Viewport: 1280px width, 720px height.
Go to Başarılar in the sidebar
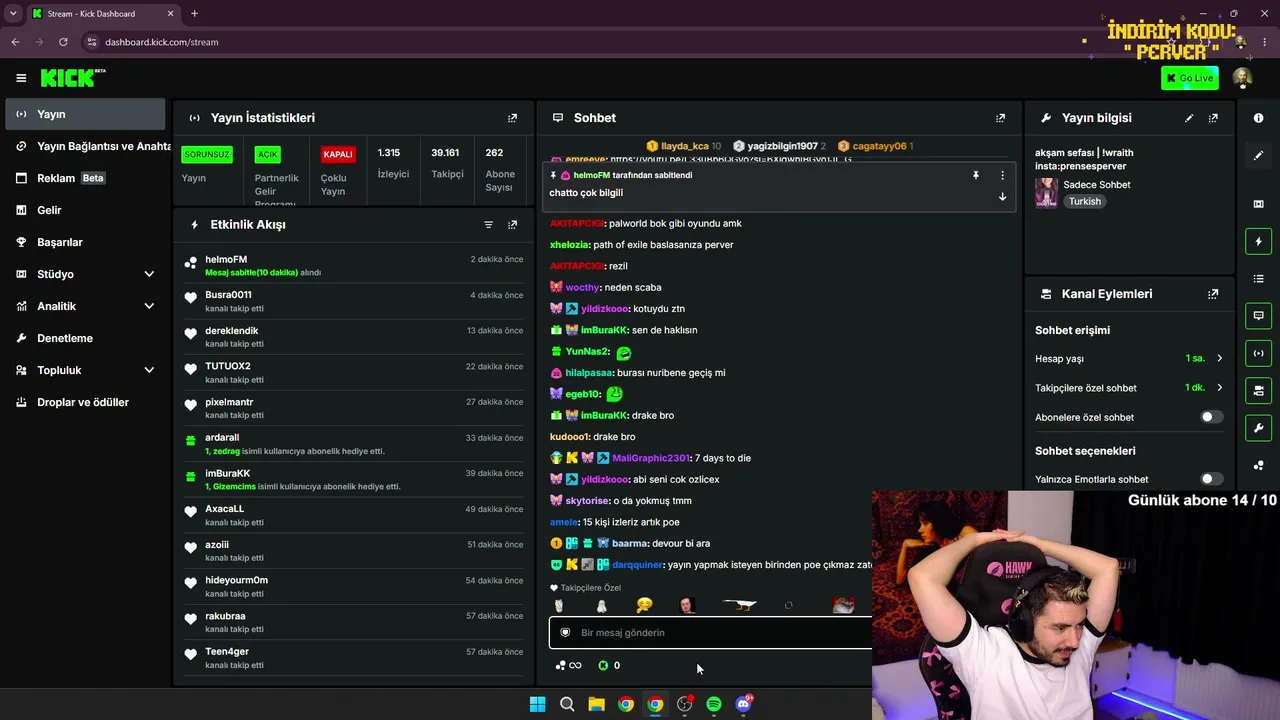coord(85,242)
